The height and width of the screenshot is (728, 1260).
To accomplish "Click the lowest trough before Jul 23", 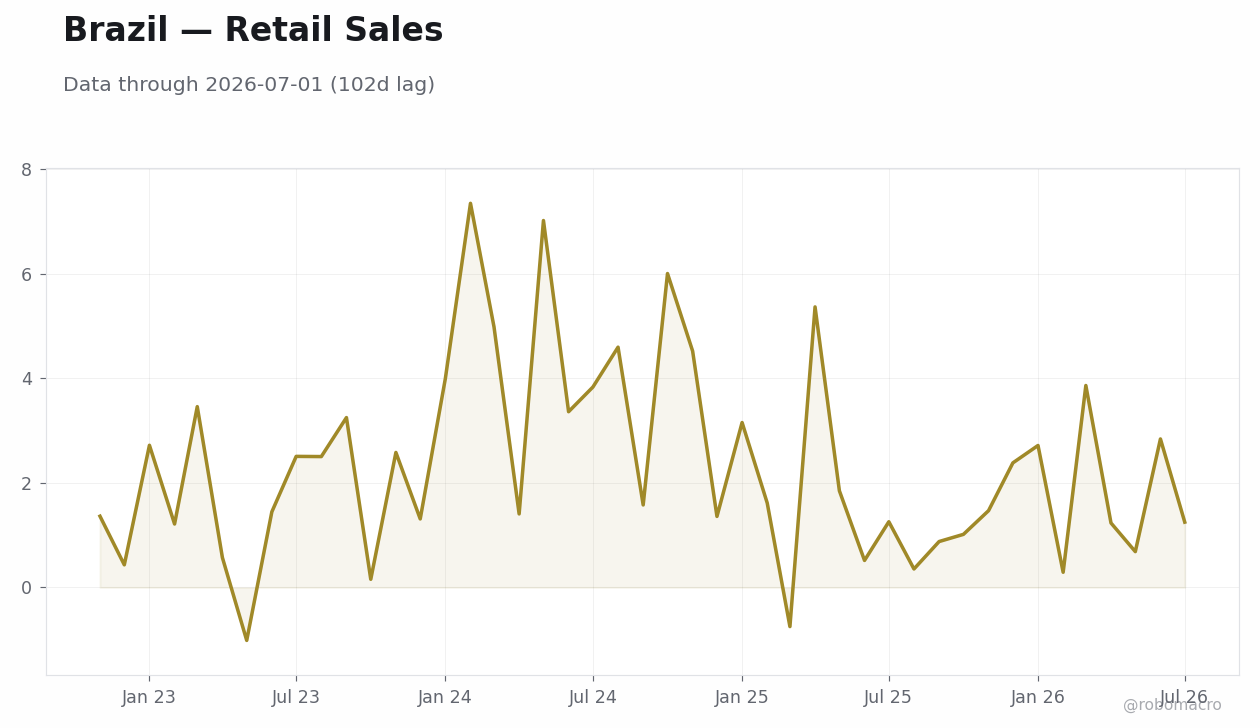I will pos(247,640).
